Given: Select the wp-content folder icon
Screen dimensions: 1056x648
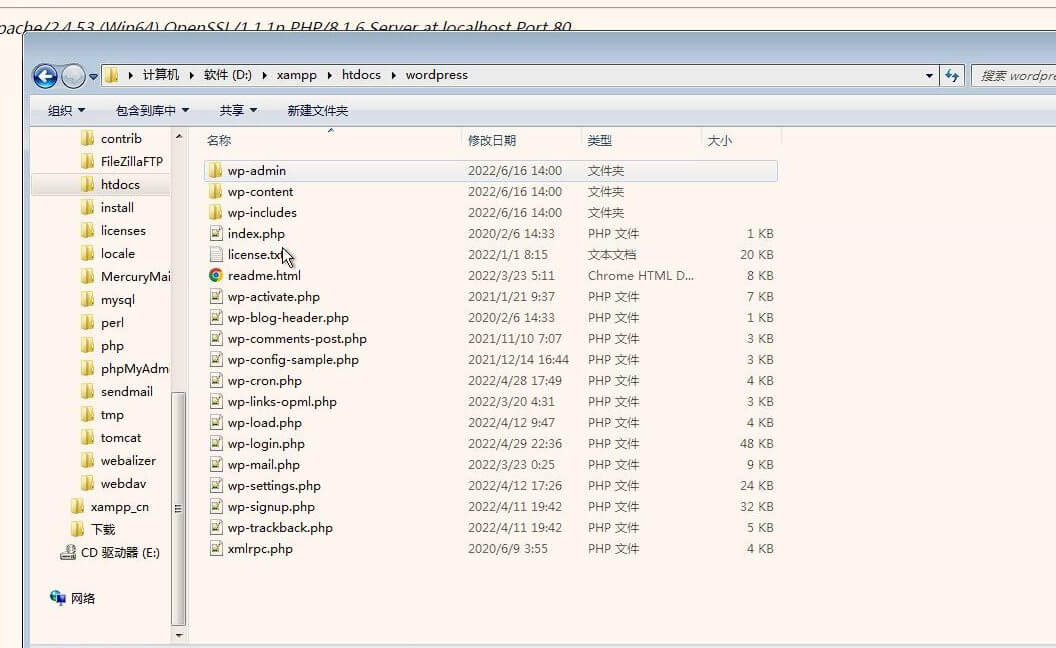Looking at the screenshot, I should click(x=216, y=191).
